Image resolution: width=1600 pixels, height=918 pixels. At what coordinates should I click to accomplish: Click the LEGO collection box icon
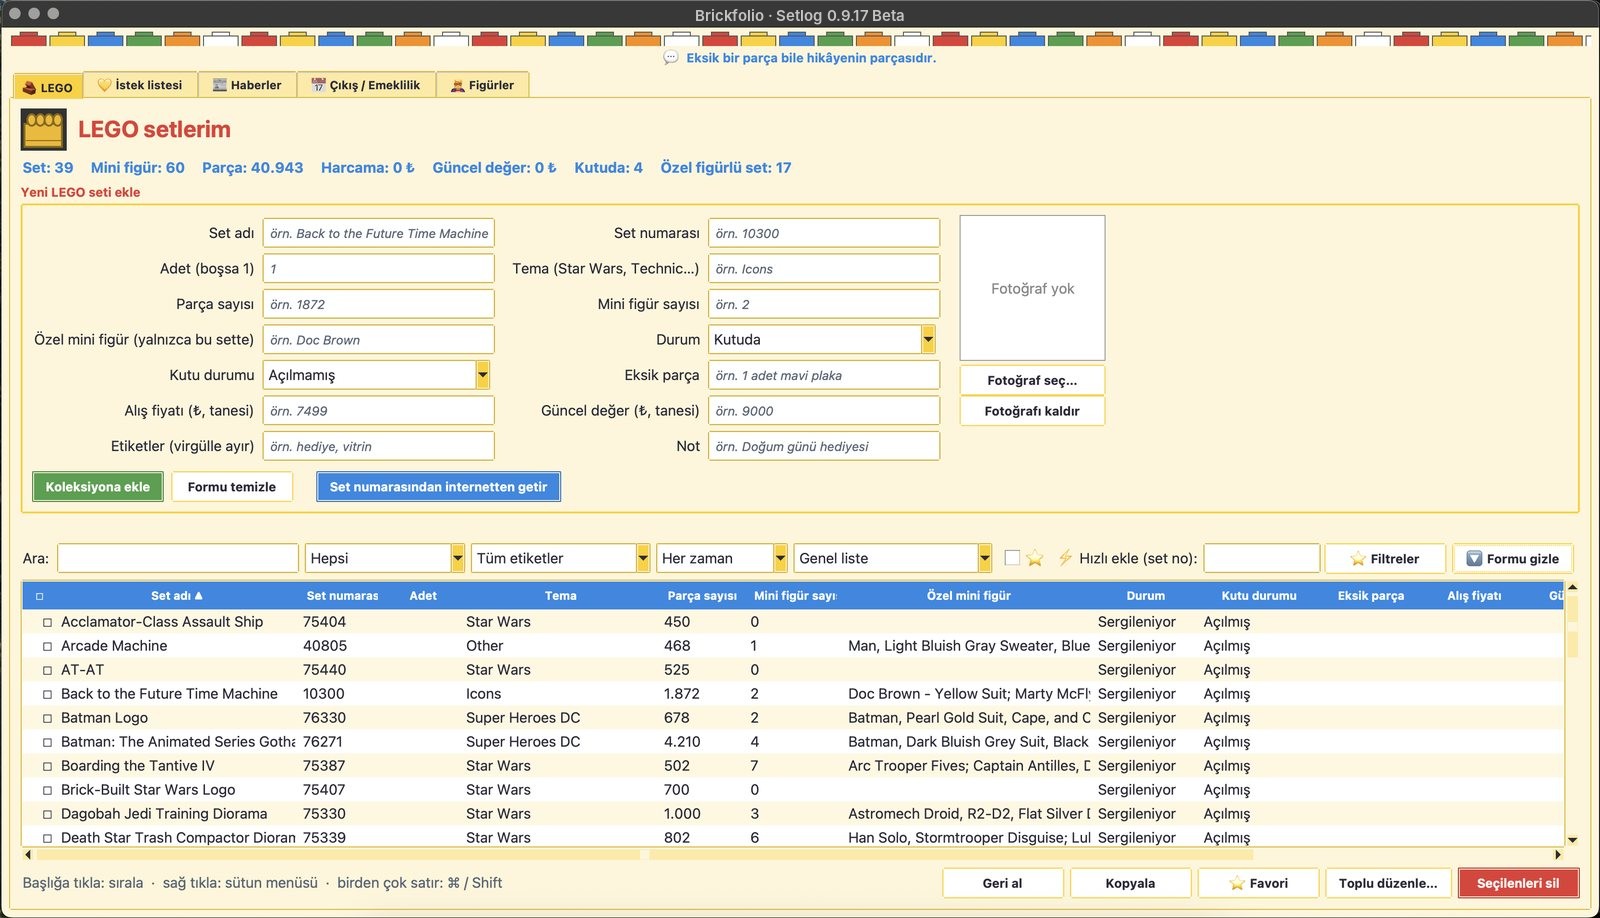coord(43,130)
